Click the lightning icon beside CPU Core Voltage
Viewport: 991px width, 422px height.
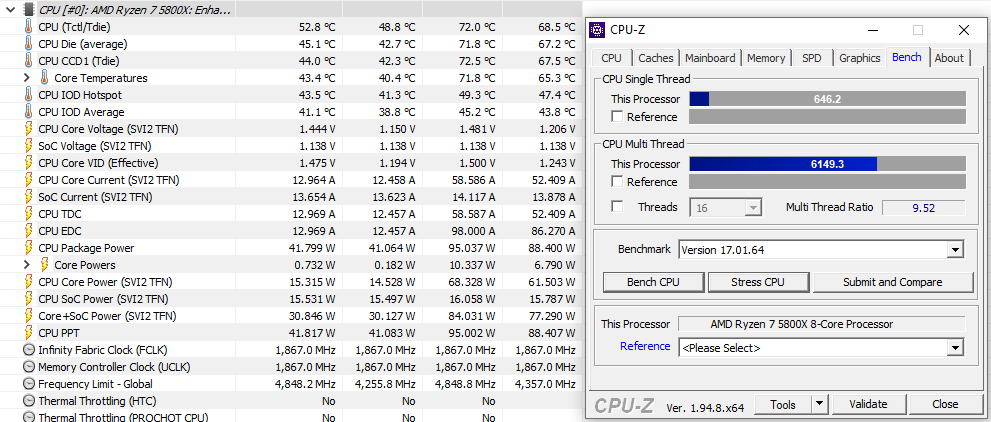click(x=28, y=129)
